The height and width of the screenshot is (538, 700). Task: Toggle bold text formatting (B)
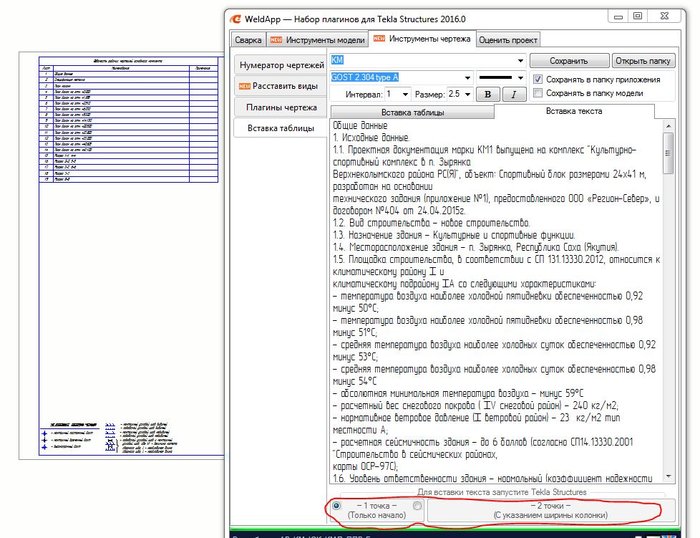pyautogui.click(x=488, y=94)
